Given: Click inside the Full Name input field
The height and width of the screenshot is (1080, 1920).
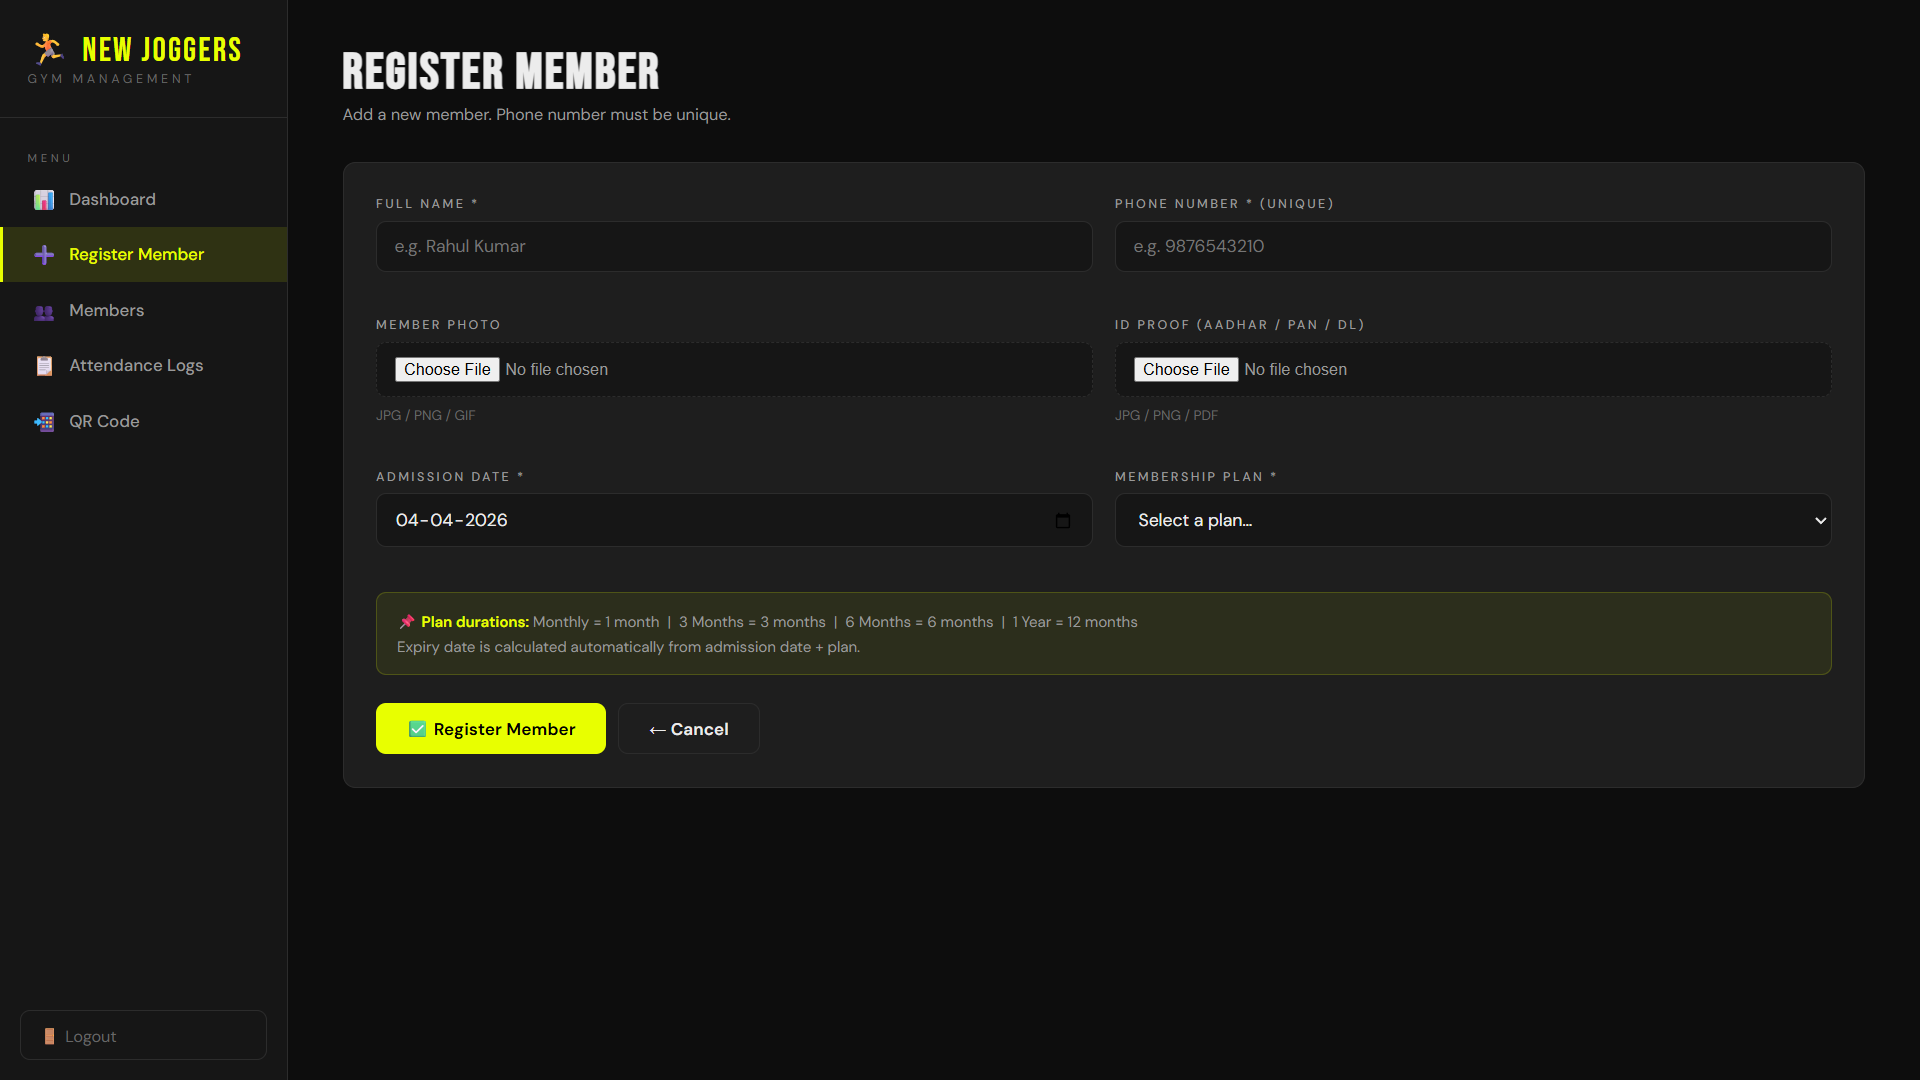Looking at the screenshot, I should (x=733, y=246).
